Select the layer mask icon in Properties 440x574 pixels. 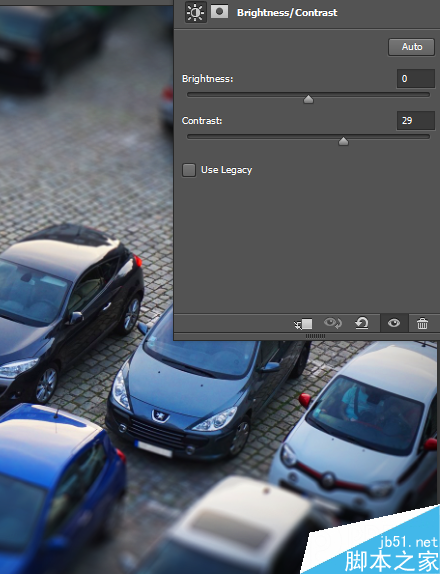(220, 12)
